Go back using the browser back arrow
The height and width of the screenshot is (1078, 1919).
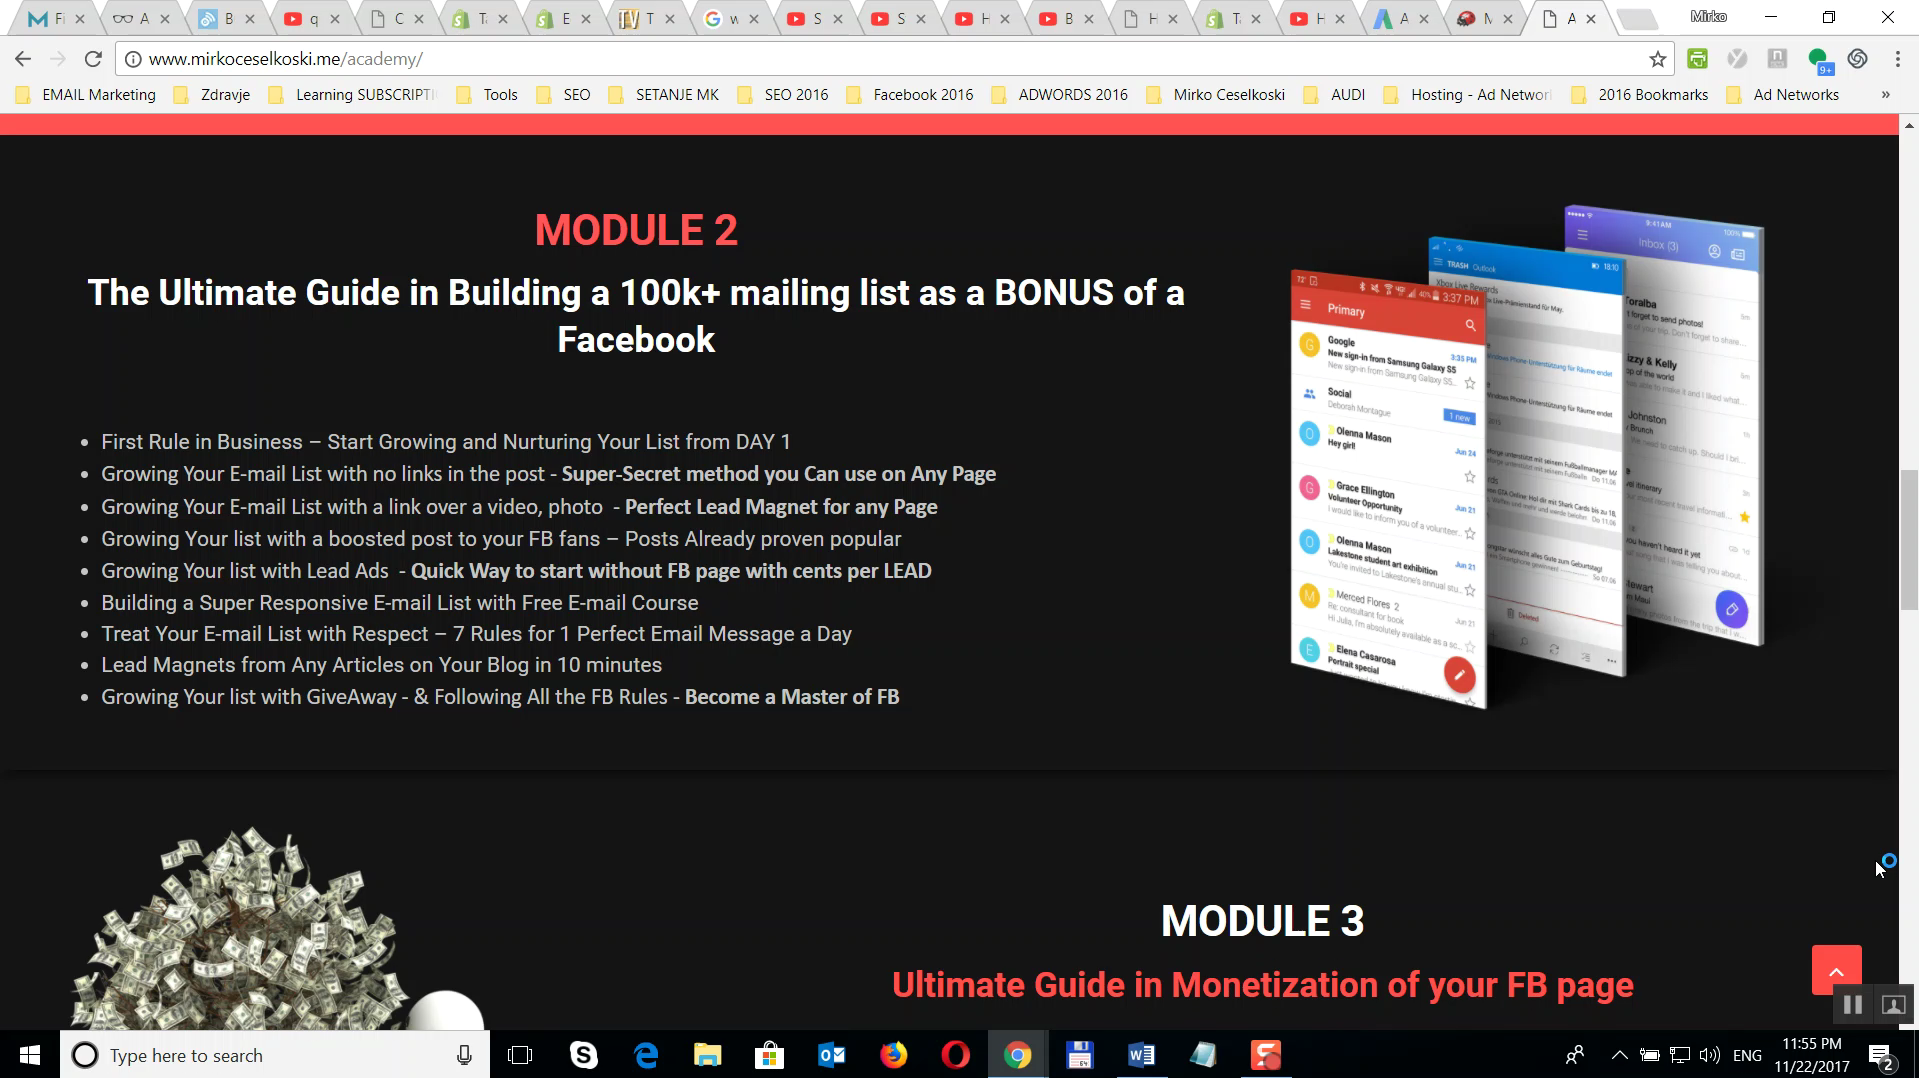coord(23,59)
